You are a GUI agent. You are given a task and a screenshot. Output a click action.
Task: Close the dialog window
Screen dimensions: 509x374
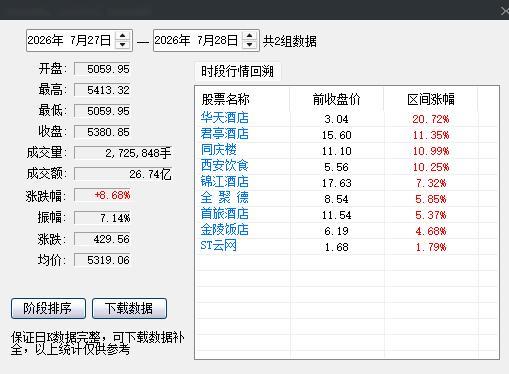click(505, 11)
